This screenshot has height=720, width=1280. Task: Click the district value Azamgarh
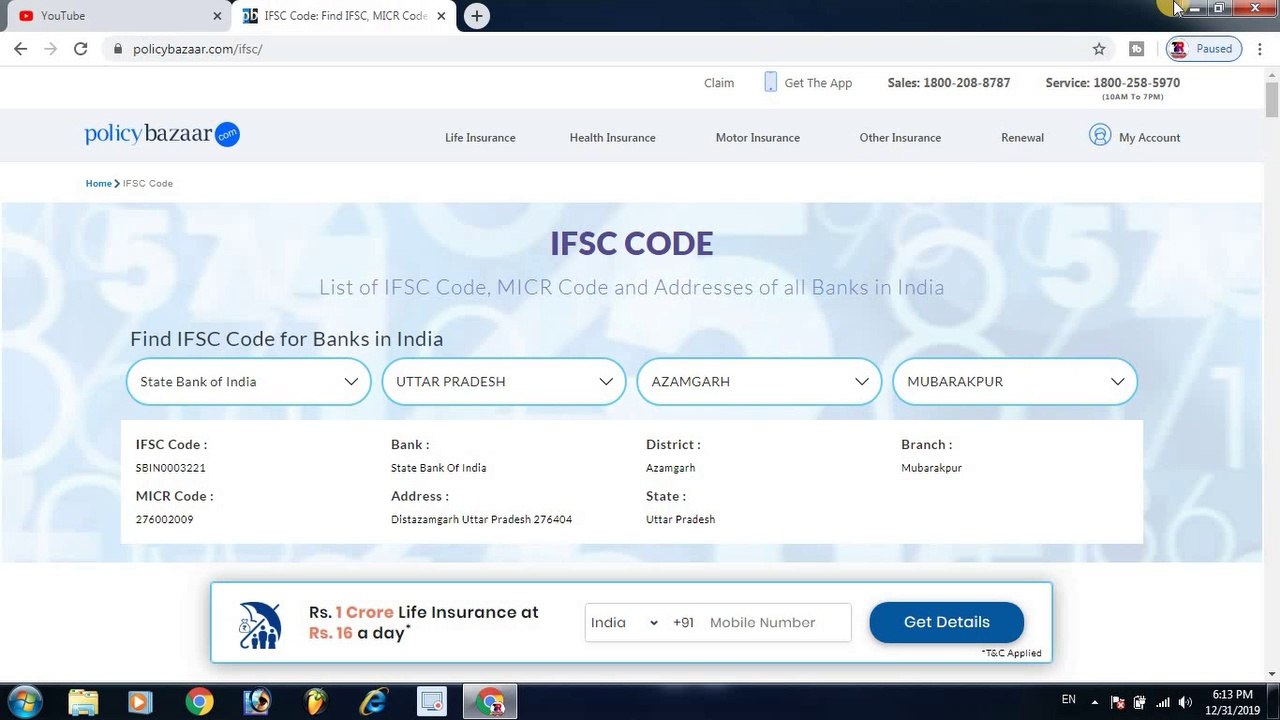click(670, 468)
